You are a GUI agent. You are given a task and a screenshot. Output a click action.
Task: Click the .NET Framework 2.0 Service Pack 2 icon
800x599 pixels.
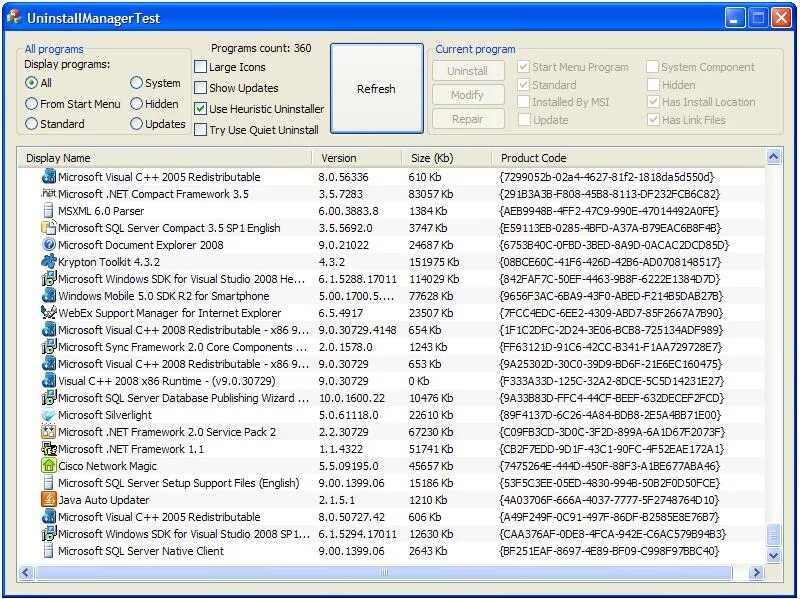[x=48, y=432]
